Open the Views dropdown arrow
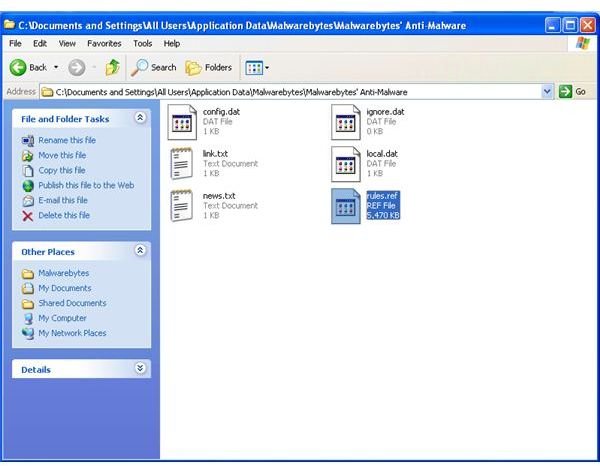This screenshot has height=466, width=600. pos(267,68)
